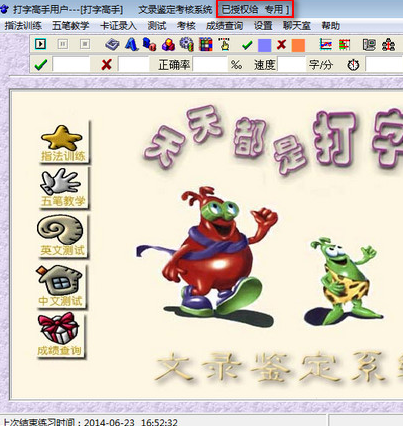Screen dimensions: 403x426
Task: Click the 字/分 unit label
Action: coord(321,65)
